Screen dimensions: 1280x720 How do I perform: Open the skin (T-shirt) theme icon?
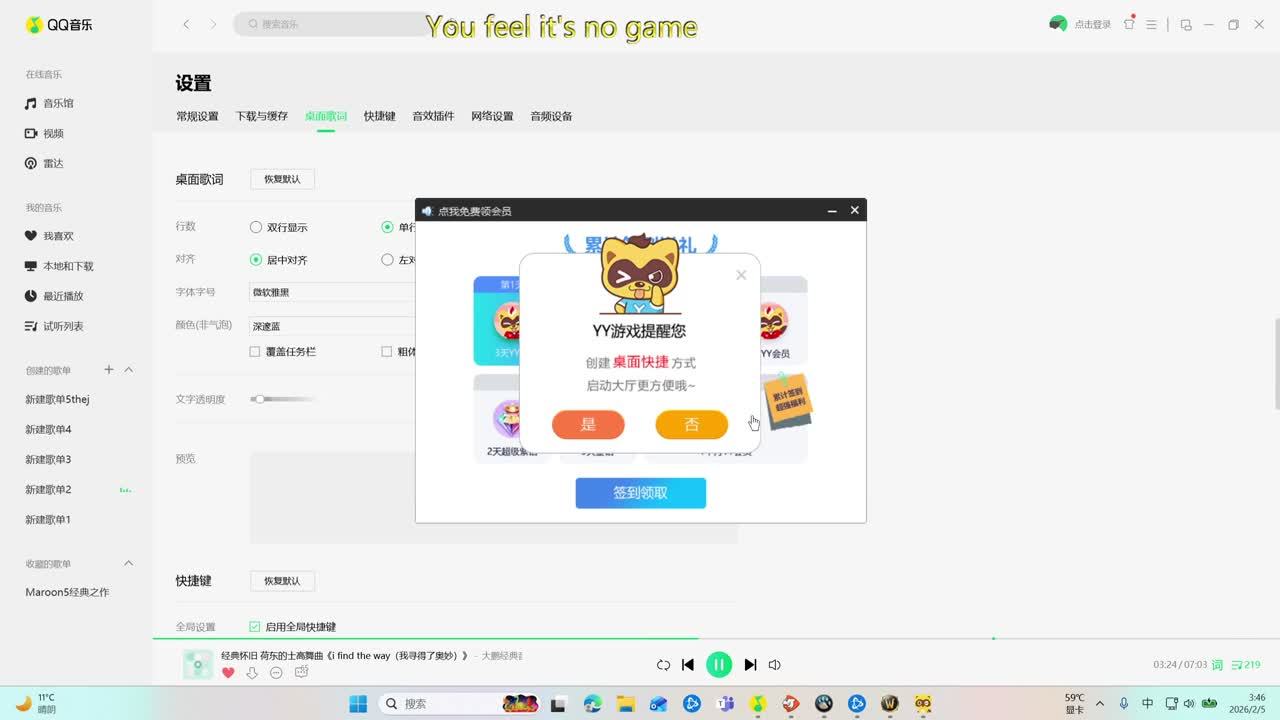click(x=1129, y=24)
